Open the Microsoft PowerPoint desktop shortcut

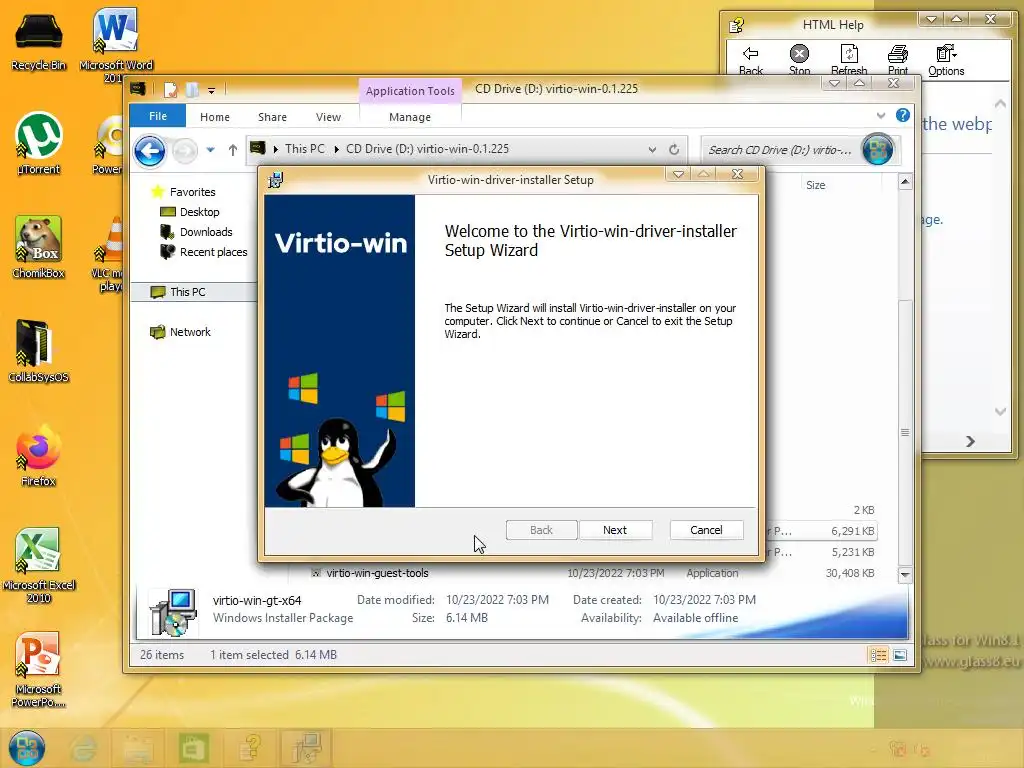39,669
